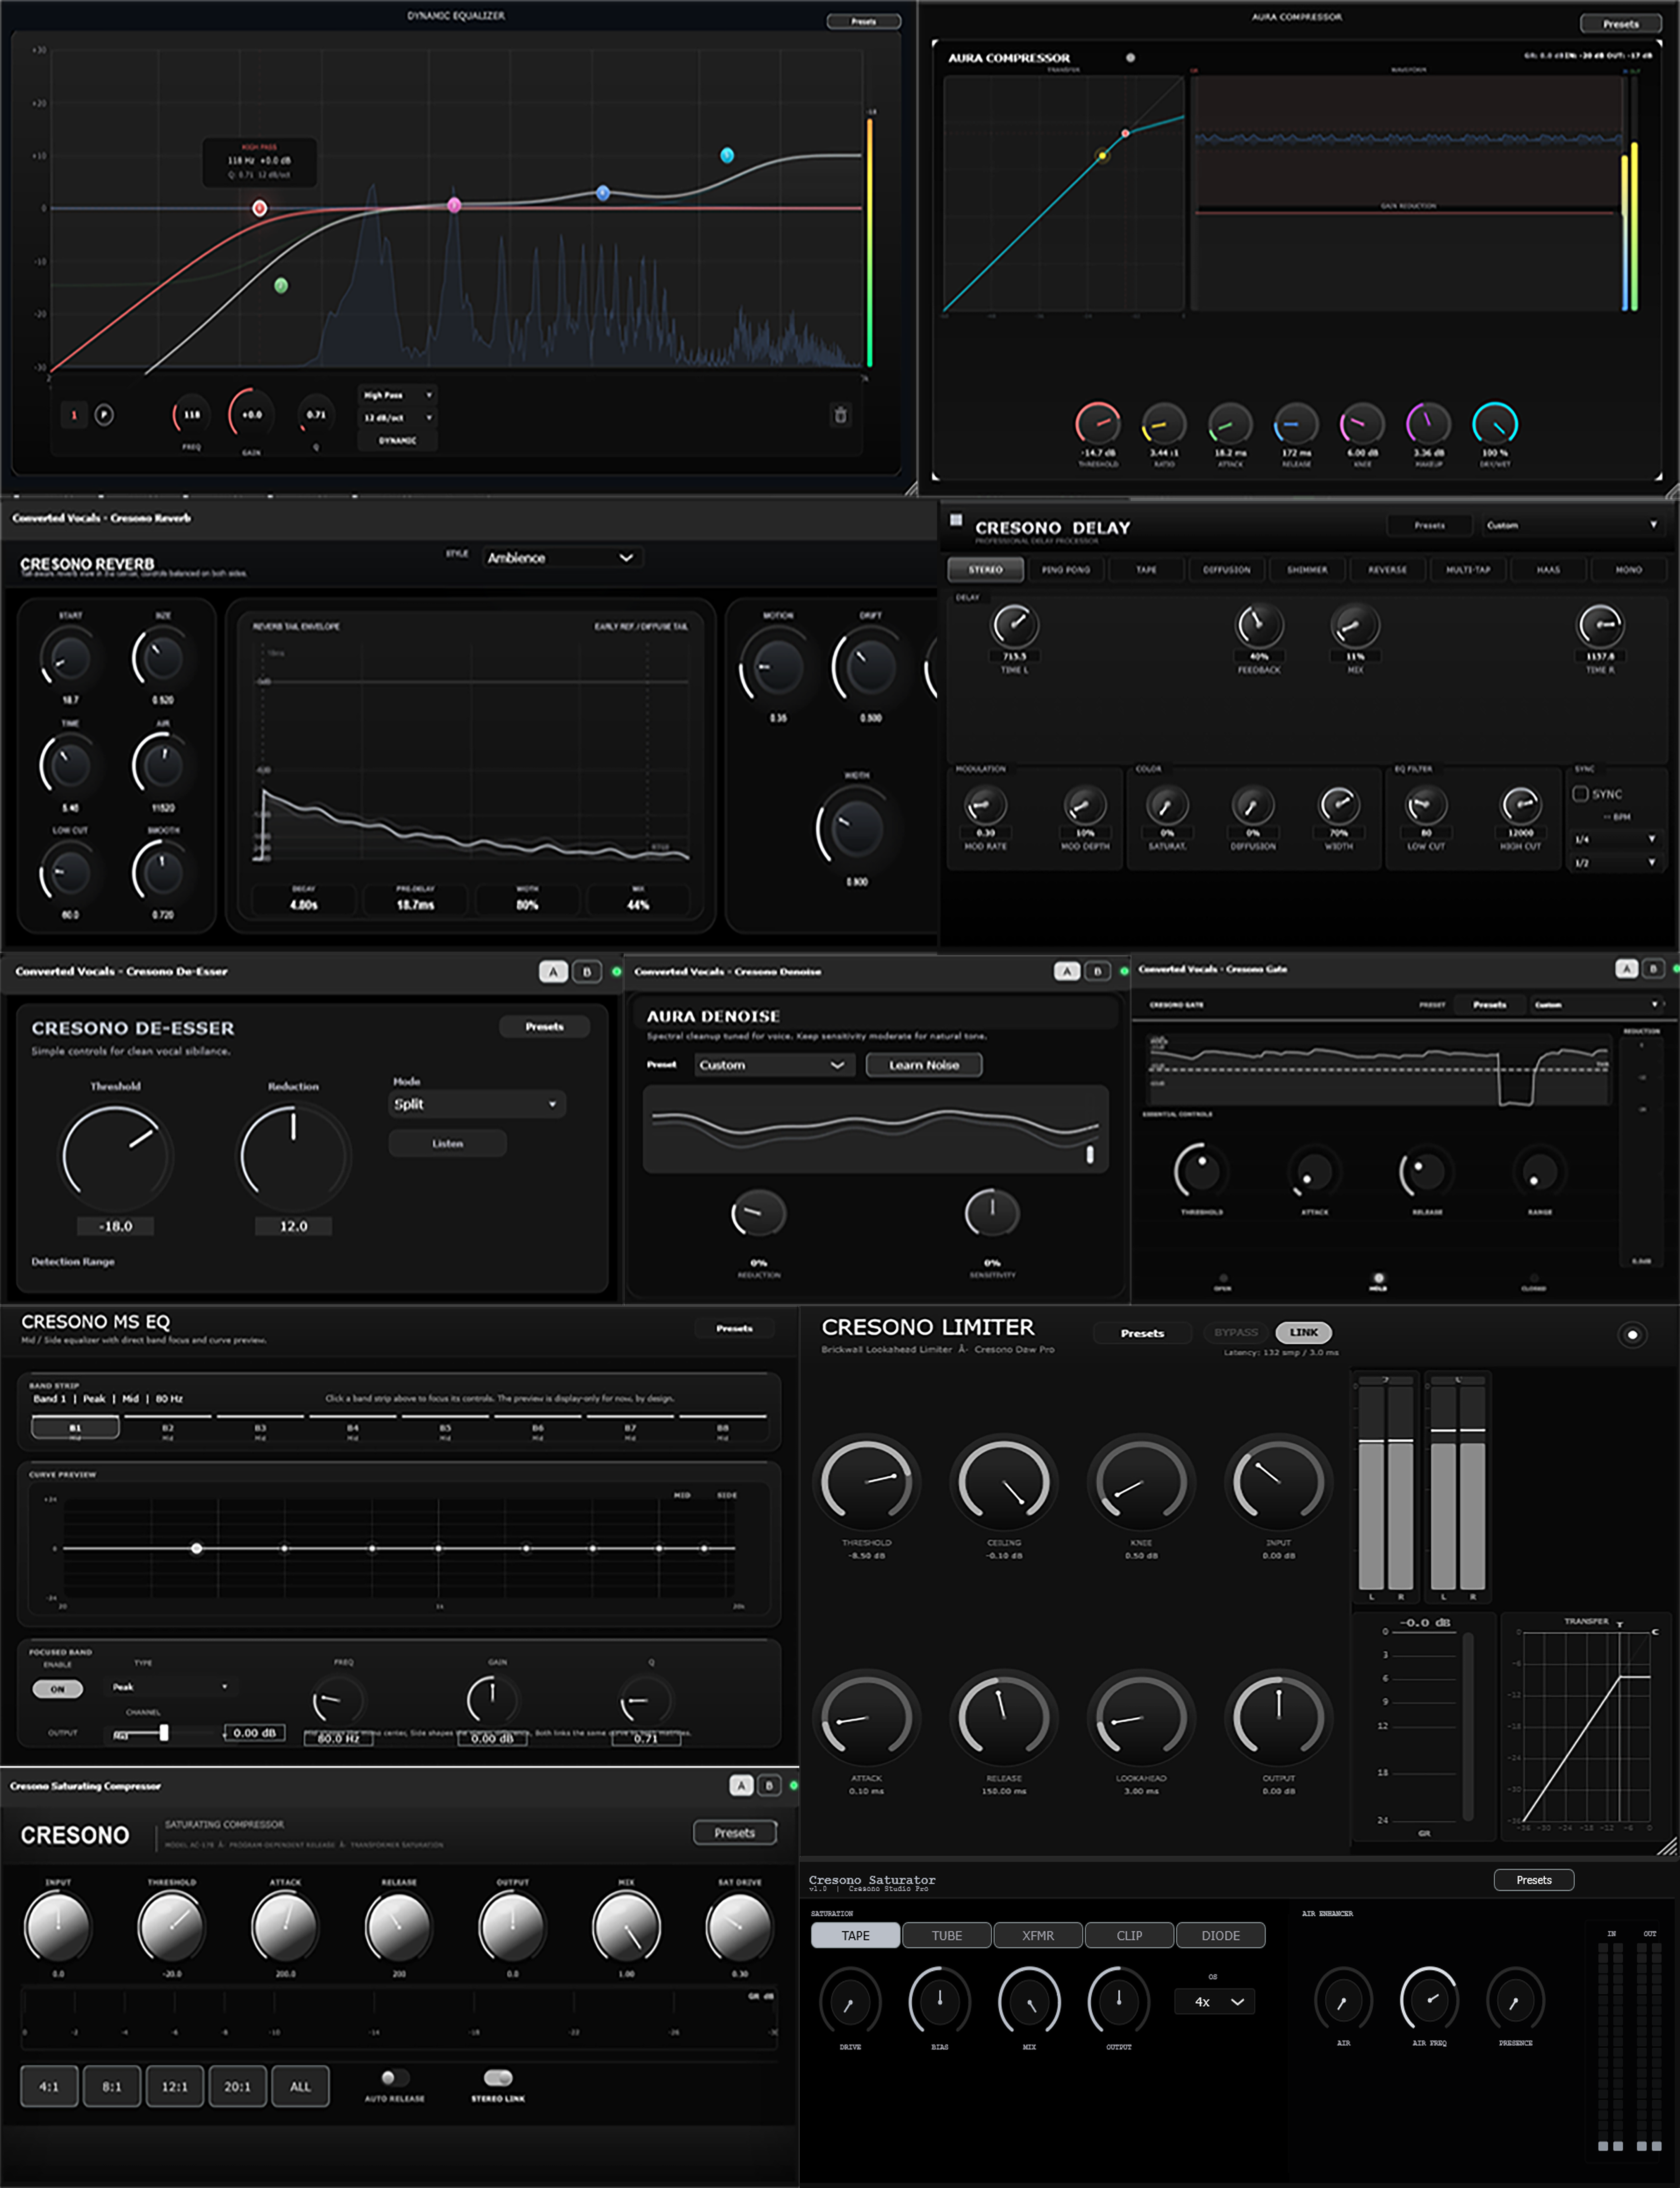Open the Peak type dropdown in MS EQ
The image size is (1680, 2188).
tap(170, 1687)
